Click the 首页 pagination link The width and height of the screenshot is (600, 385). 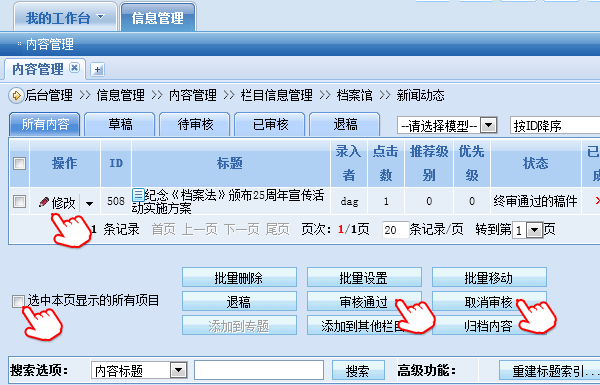tap(164, 230)
